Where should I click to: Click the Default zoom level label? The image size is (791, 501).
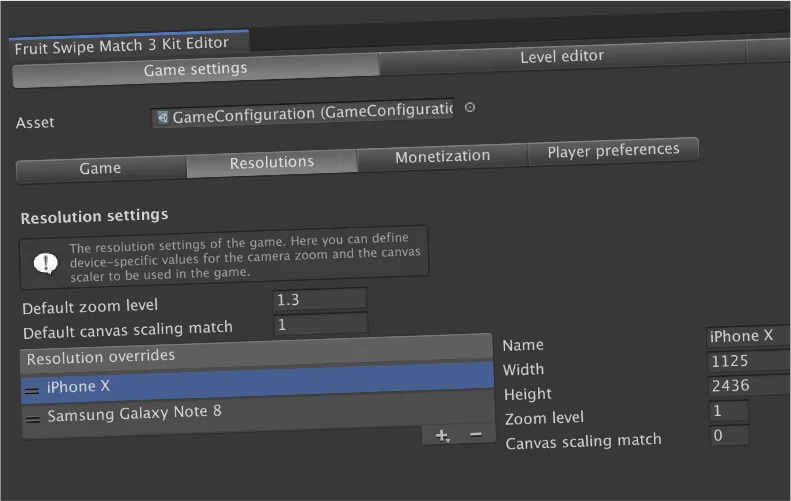click(90, 306)
